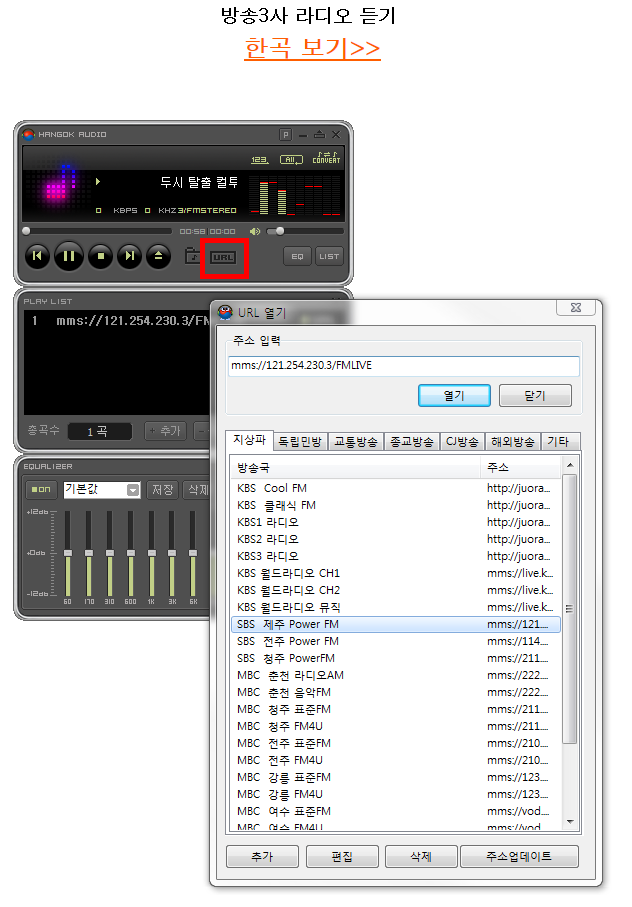The width and height of the screenshot is (632, 907).
Task: Toggle the EQ panel button
Action: (297, 256)
